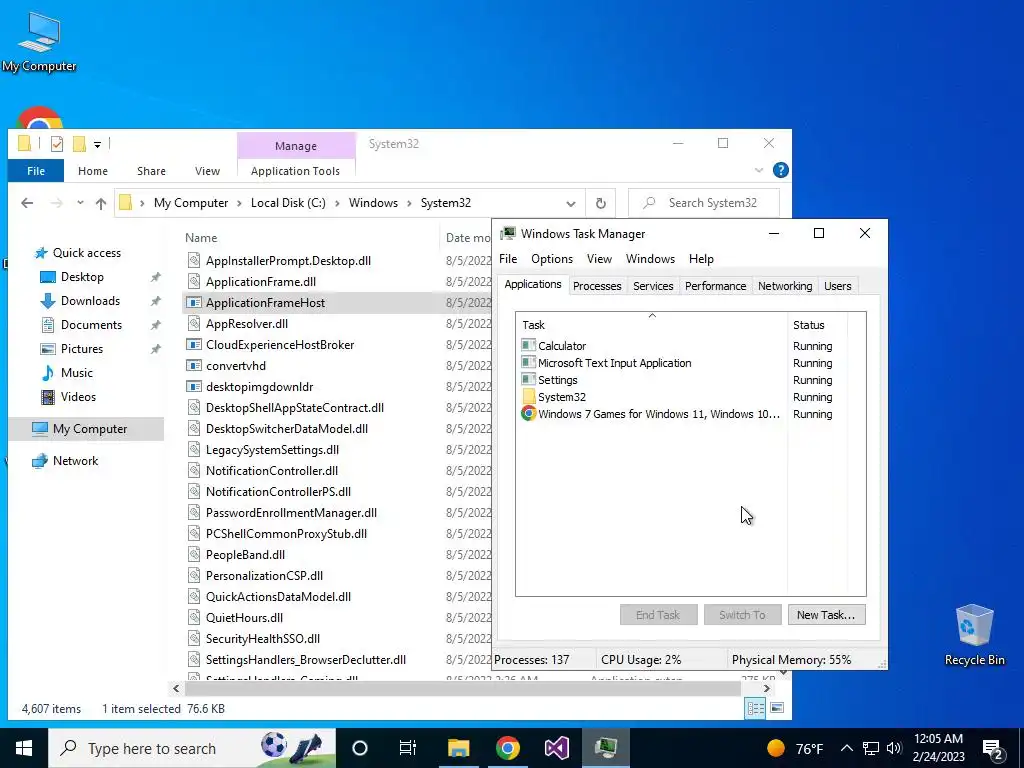
Task: Open the Explorer File tab
Action: coord(36,171)
